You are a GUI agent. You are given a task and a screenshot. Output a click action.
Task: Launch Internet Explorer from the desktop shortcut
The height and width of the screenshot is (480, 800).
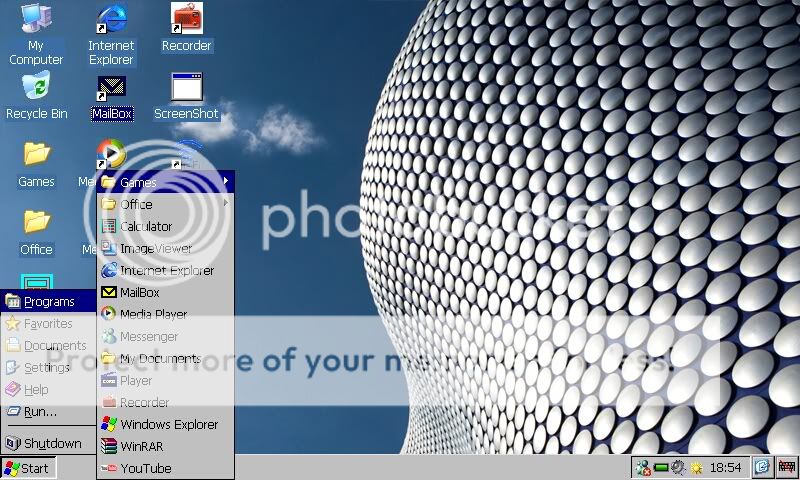111,34
